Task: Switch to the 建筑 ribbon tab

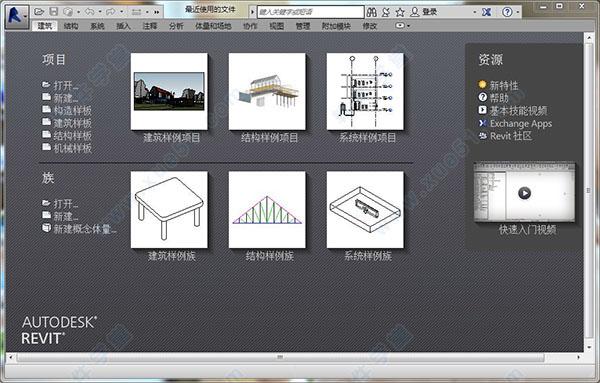Action: pos(45,26)
